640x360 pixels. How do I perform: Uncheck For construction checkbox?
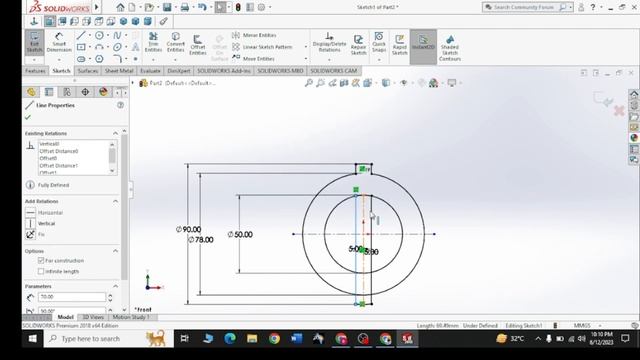tap(41, 260)
